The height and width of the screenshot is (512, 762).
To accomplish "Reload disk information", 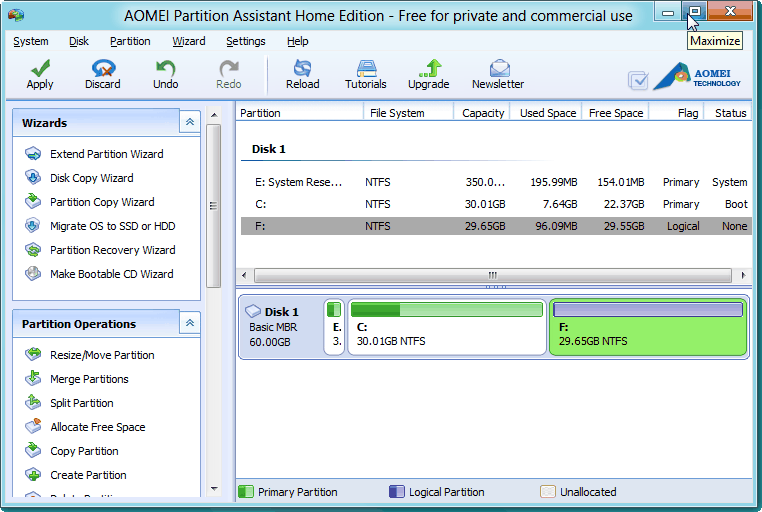I will [x=302, y=75].
